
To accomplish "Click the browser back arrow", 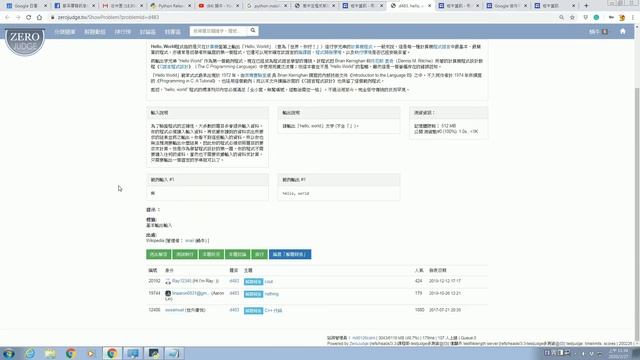I will (7, 18).
